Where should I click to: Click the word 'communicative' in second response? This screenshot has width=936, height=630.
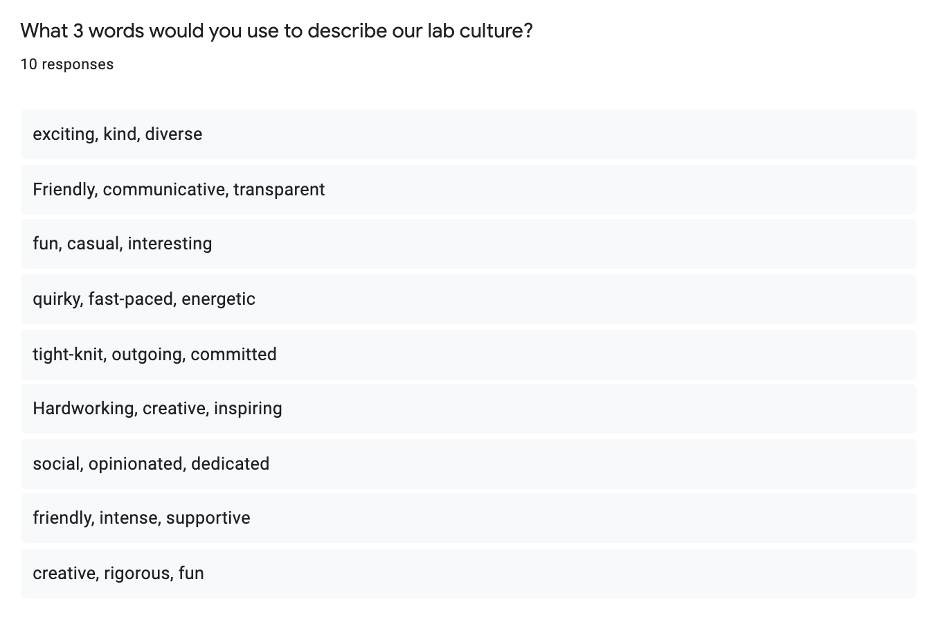pyautogui.click(x=164, y=189)
